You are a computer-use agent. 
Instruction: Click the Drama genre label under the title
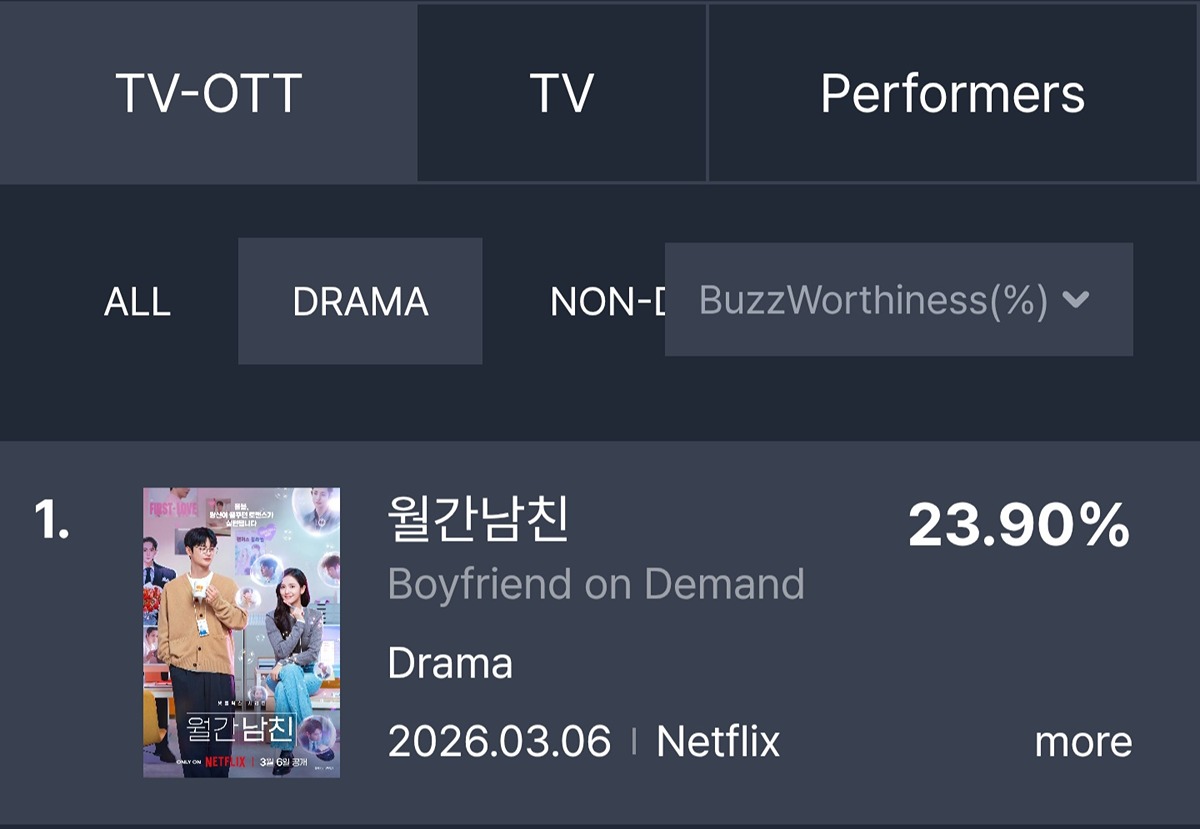tap(450, 663)
